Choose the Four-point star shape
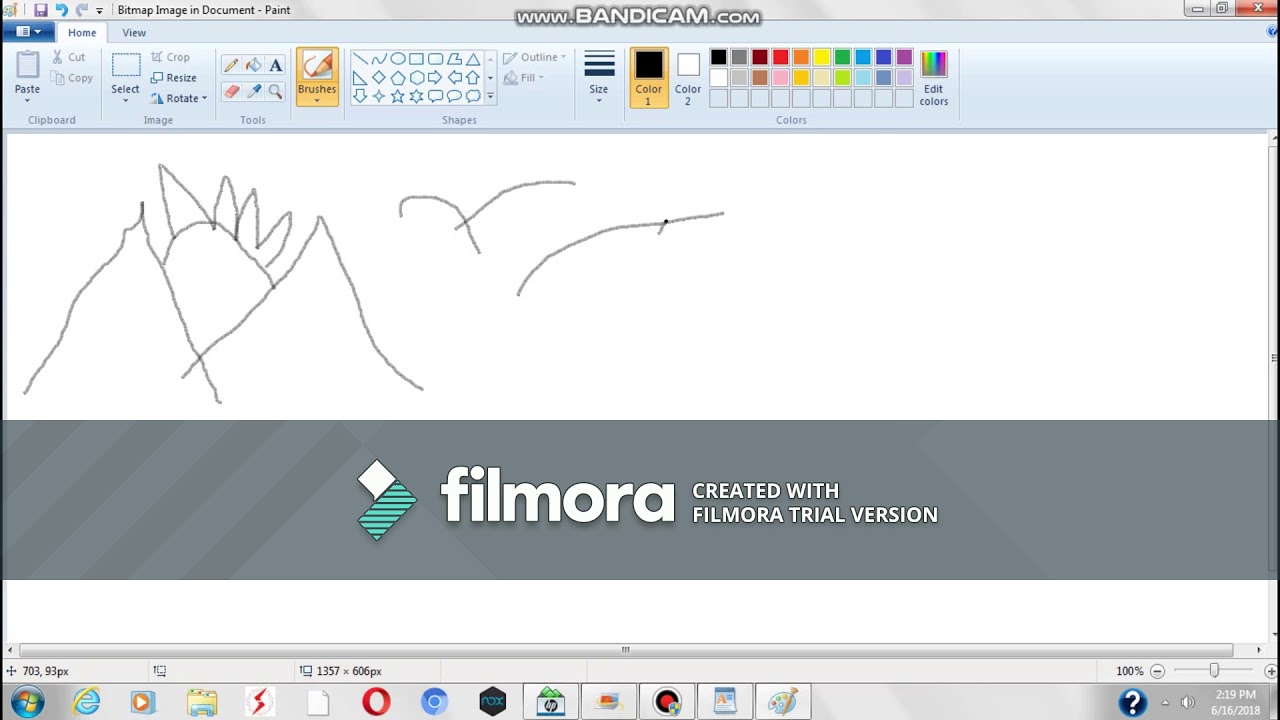This screenshot has width=1280, height=720. (x=379, y=96)
